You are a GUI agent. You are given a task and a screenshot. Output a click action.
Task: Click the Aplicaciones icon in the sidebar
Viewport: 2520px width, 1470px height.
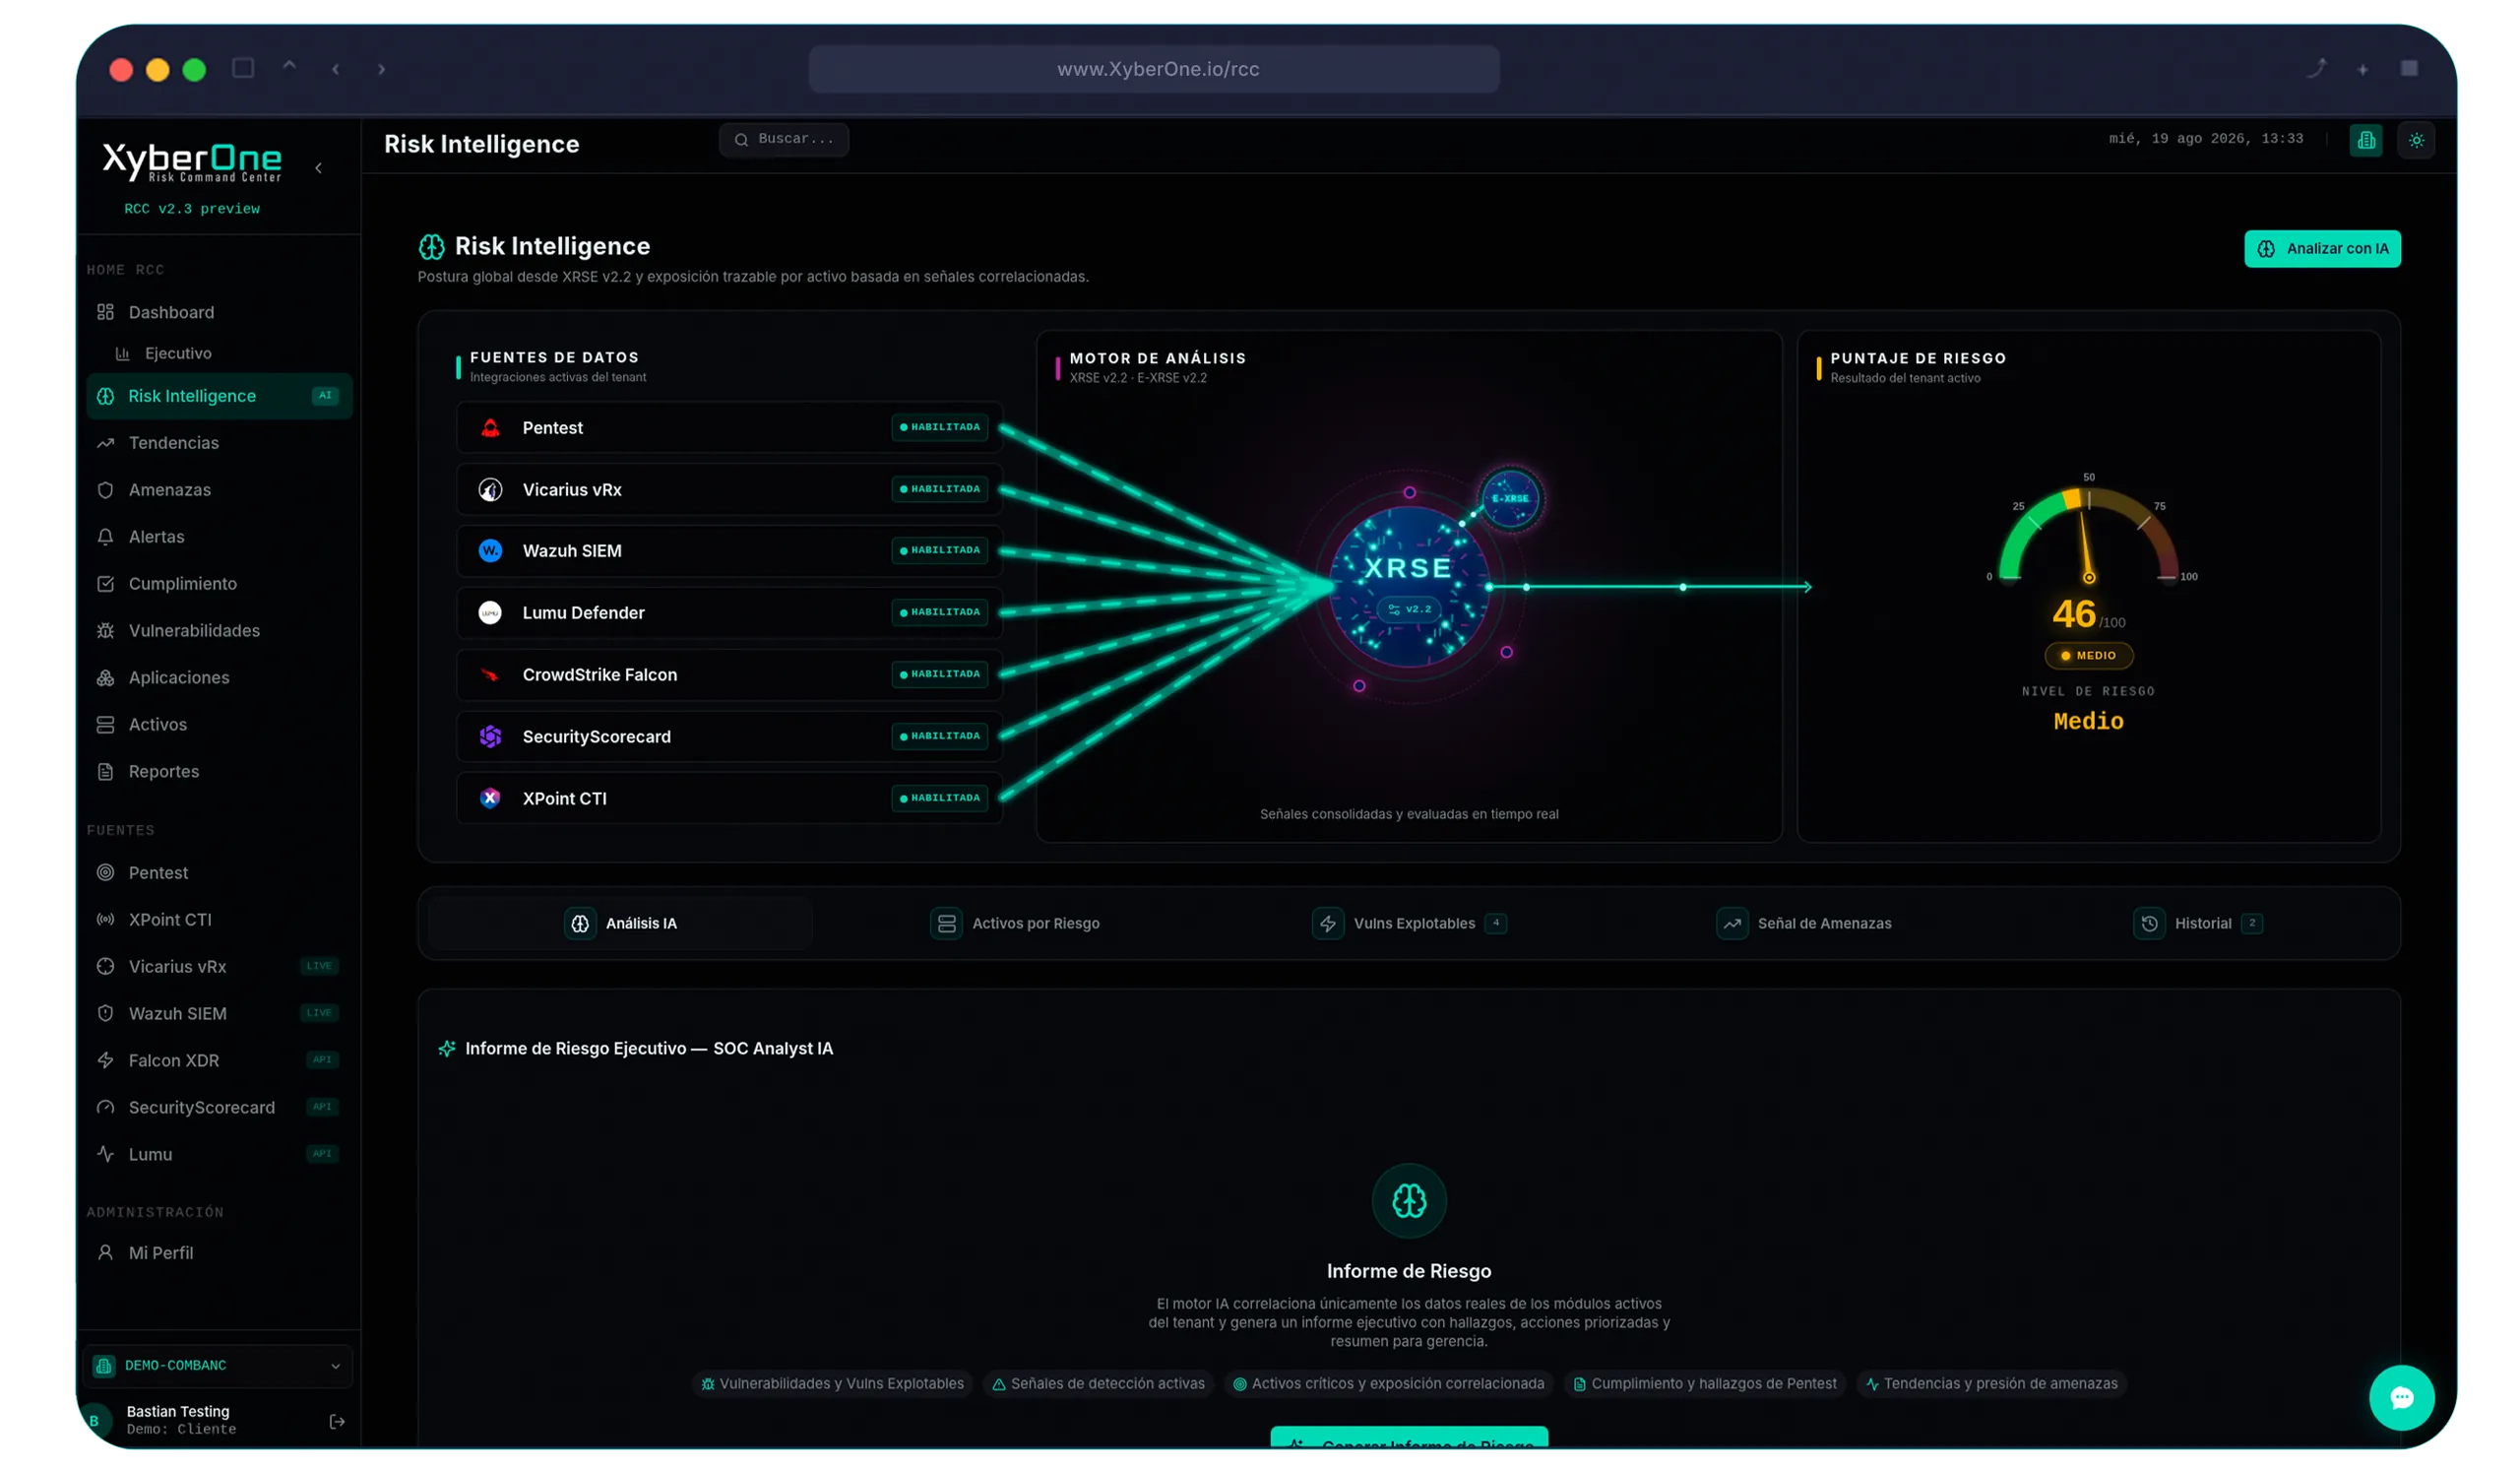(x=105, y=678)
